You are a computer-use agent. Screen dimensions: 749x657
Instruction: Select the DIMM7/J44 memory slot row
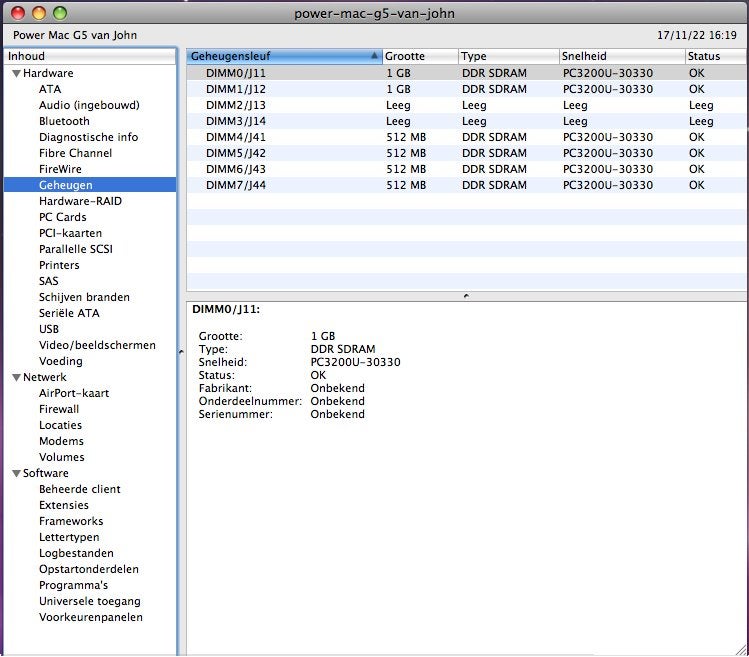[466, 185]
